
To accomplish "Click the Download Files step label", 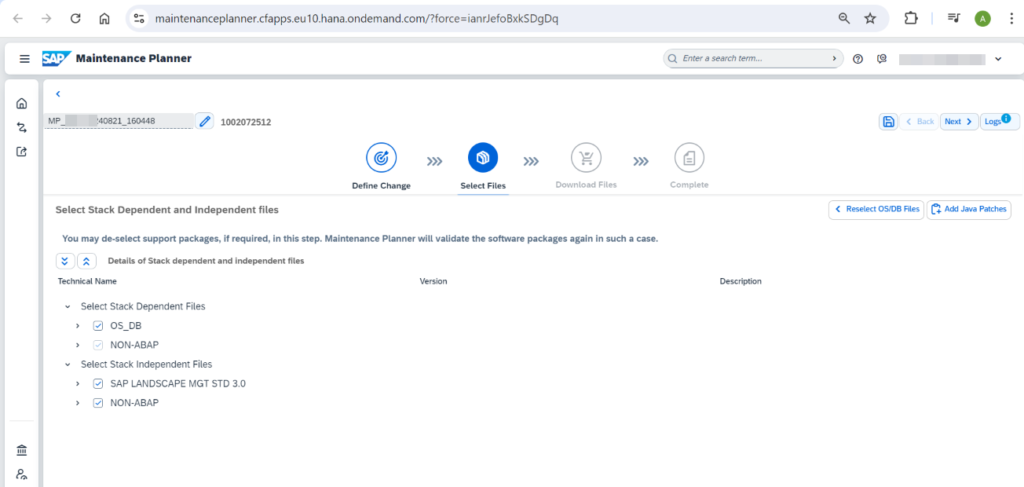I will coord(586,185).
